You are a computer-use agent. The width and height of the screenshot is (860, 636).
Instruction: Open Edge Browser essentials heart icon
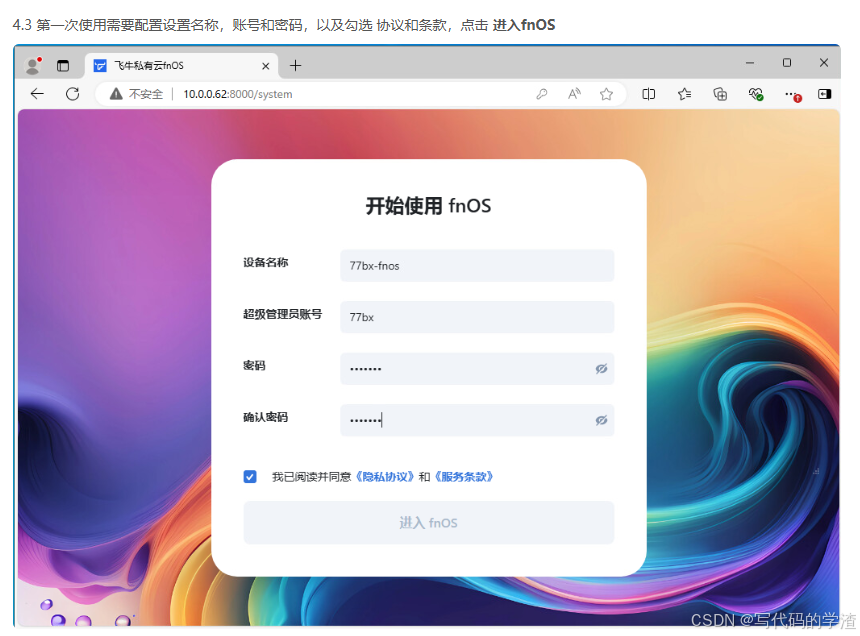point(756,93)
